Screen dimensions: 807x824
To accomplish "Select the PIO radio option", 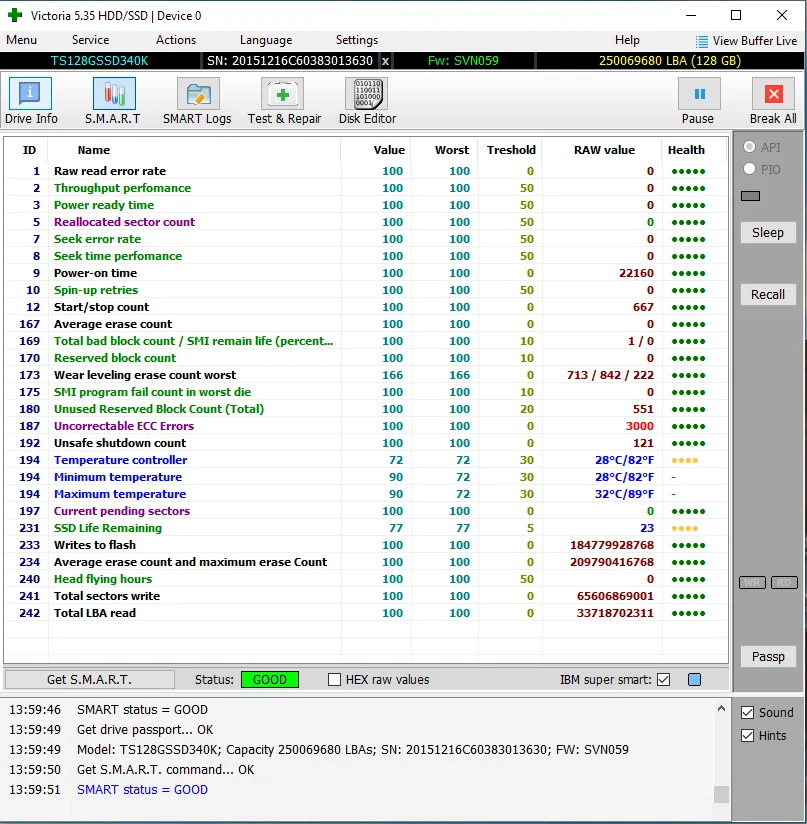I will point(749,169).
